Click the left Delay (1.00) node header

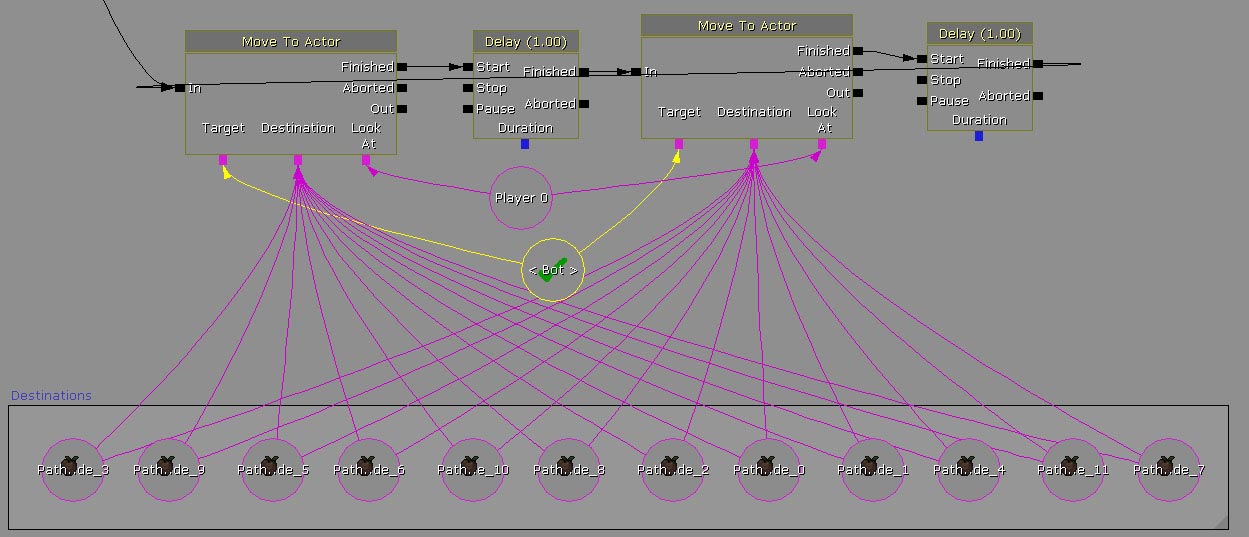click(x=525, y=41)
